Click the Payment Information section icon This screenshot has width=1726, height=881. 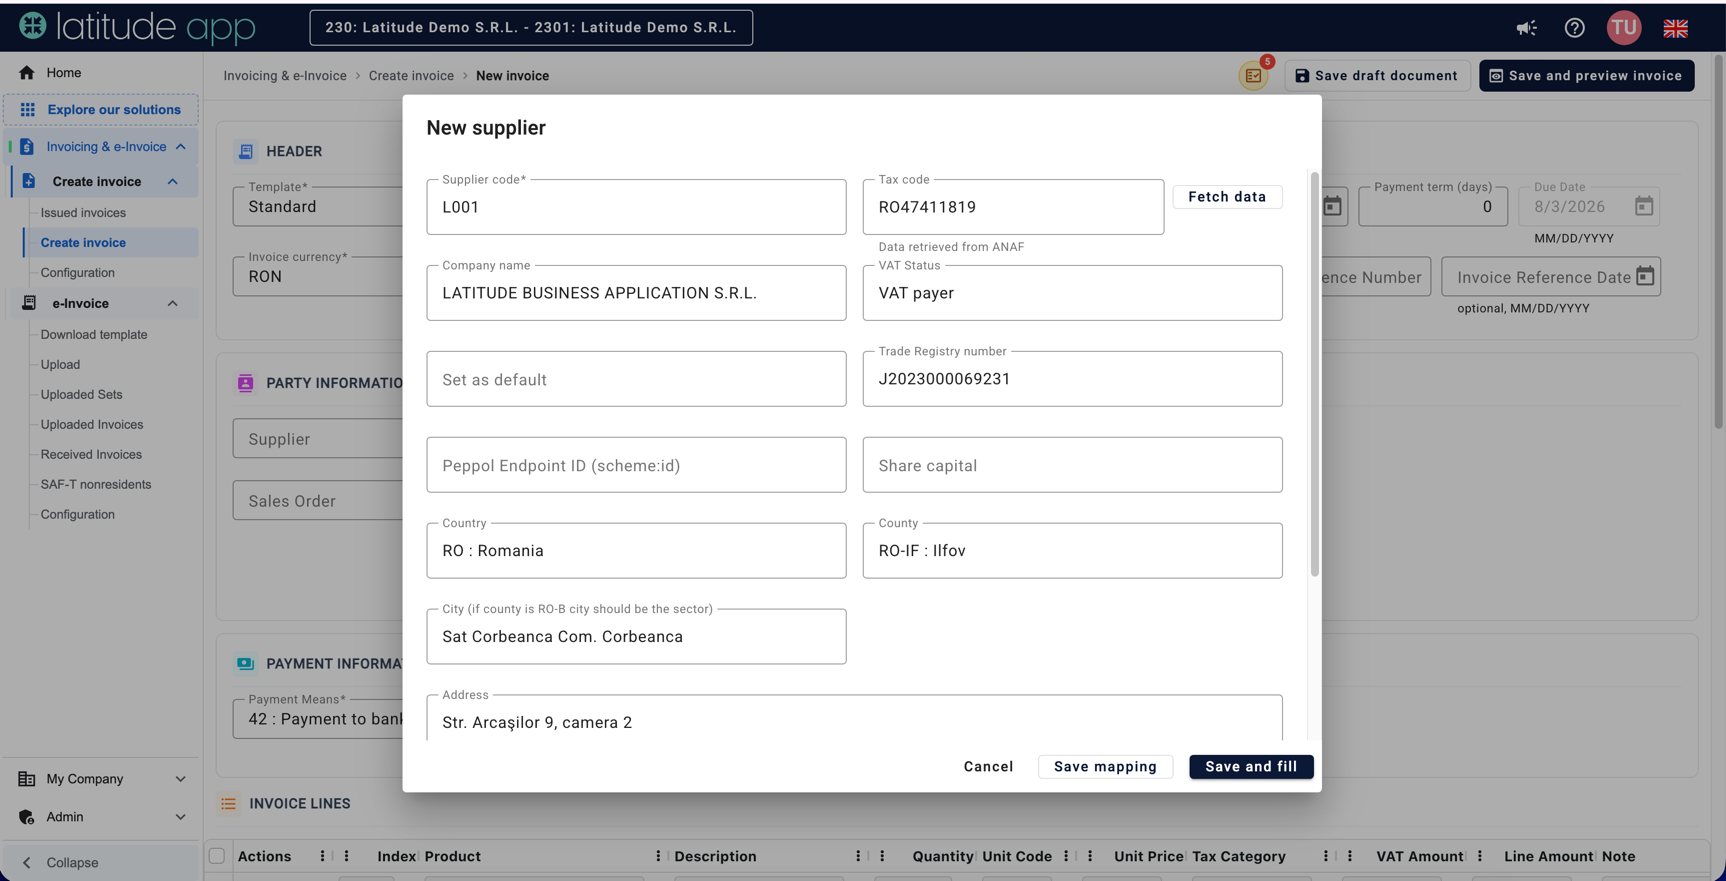pyautogui.click(x=246, y=664)
